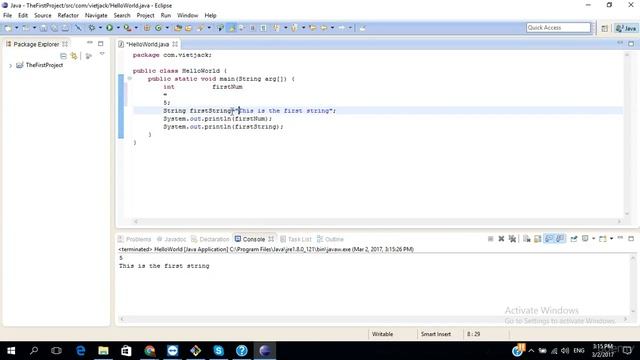Toggle Link with Editor in Package Explorer
Viewport: 640px width, 360px height.
pos(74,56)
